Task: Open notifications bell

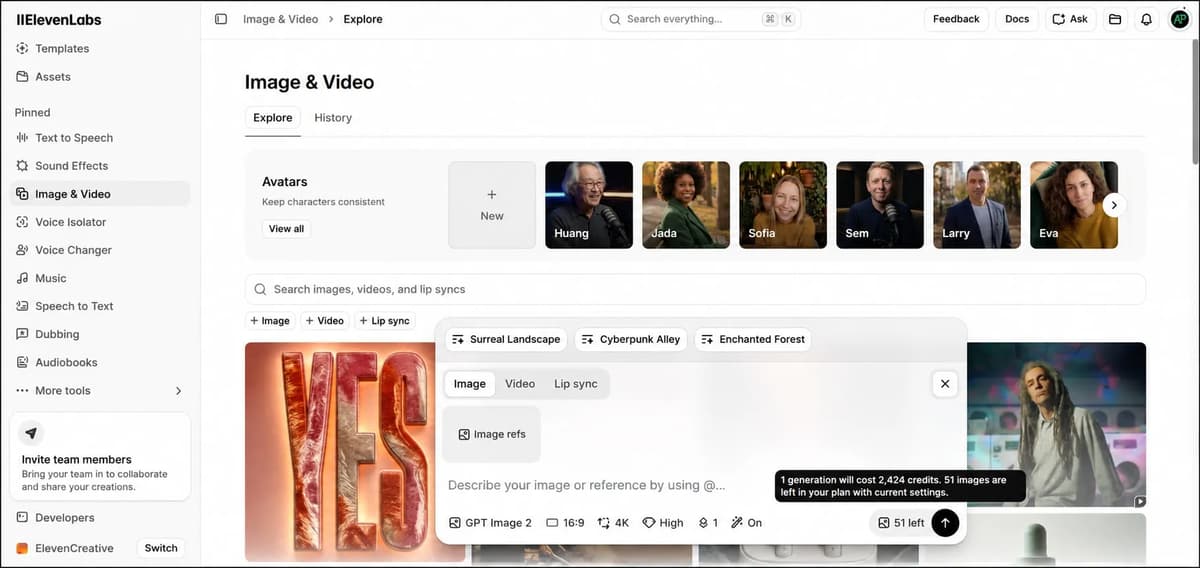Action: [1147, 19]
